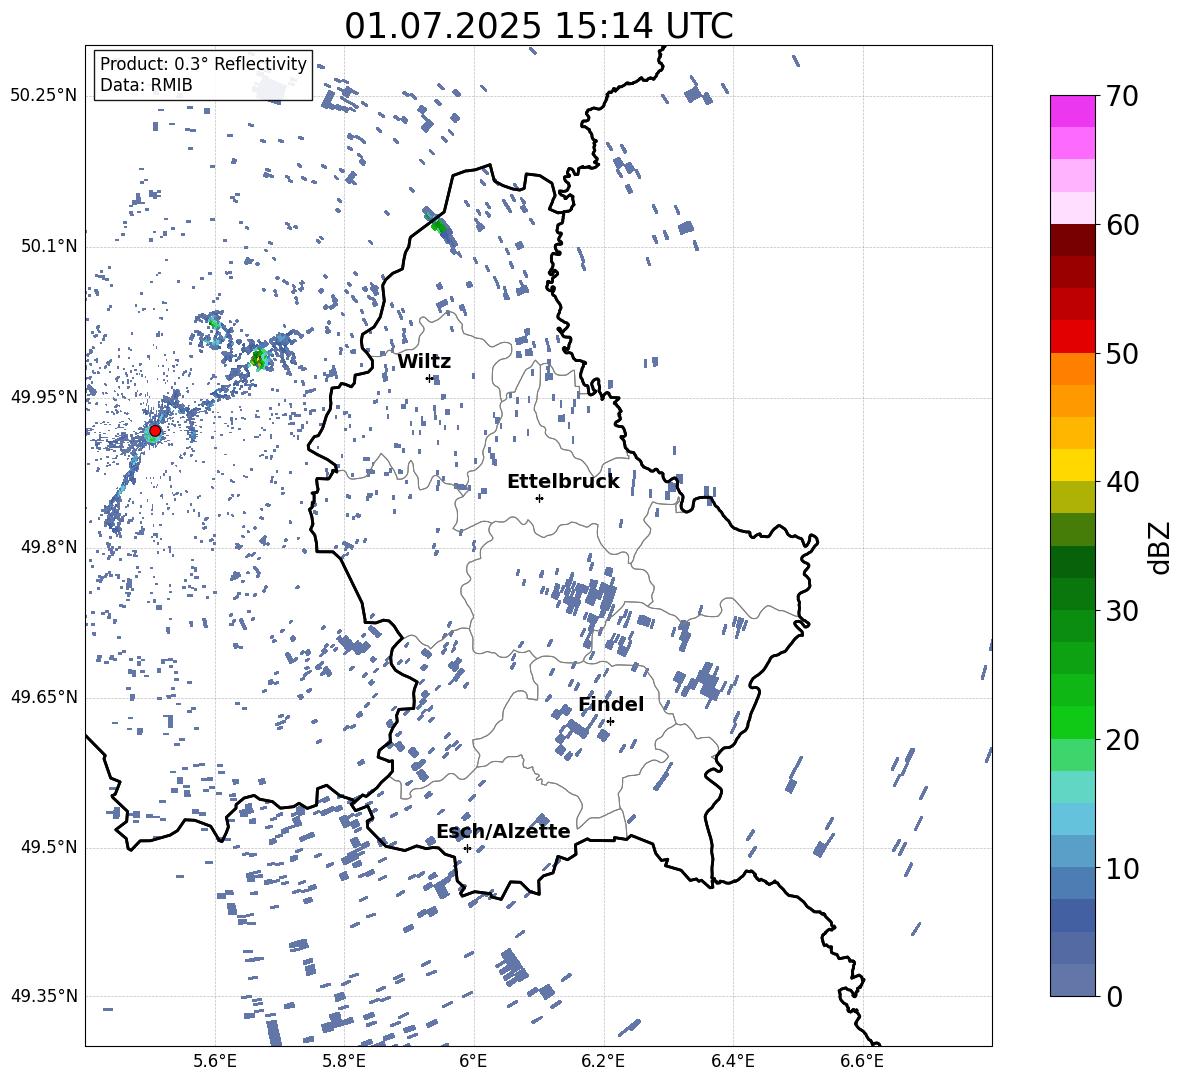This screenshot has height=1081, width=1184.
Task: Click the Ettelbruck city label
Action: 563,482
